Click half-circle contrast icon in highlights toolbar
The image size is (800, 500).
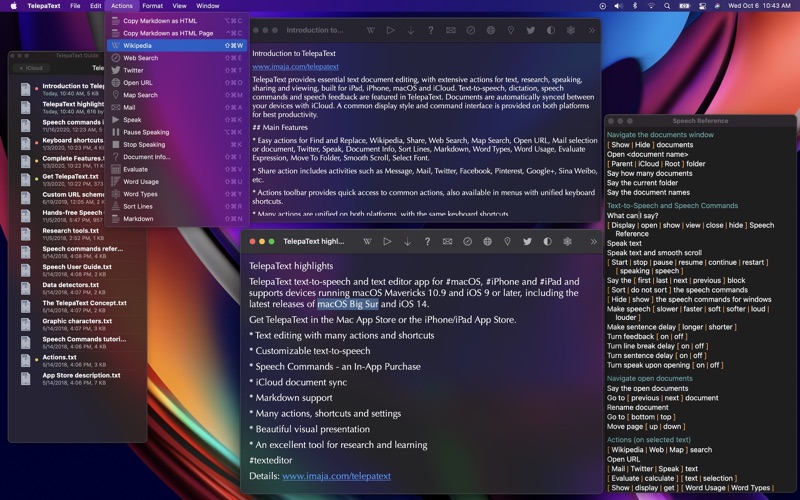click(x=547, y=241)
